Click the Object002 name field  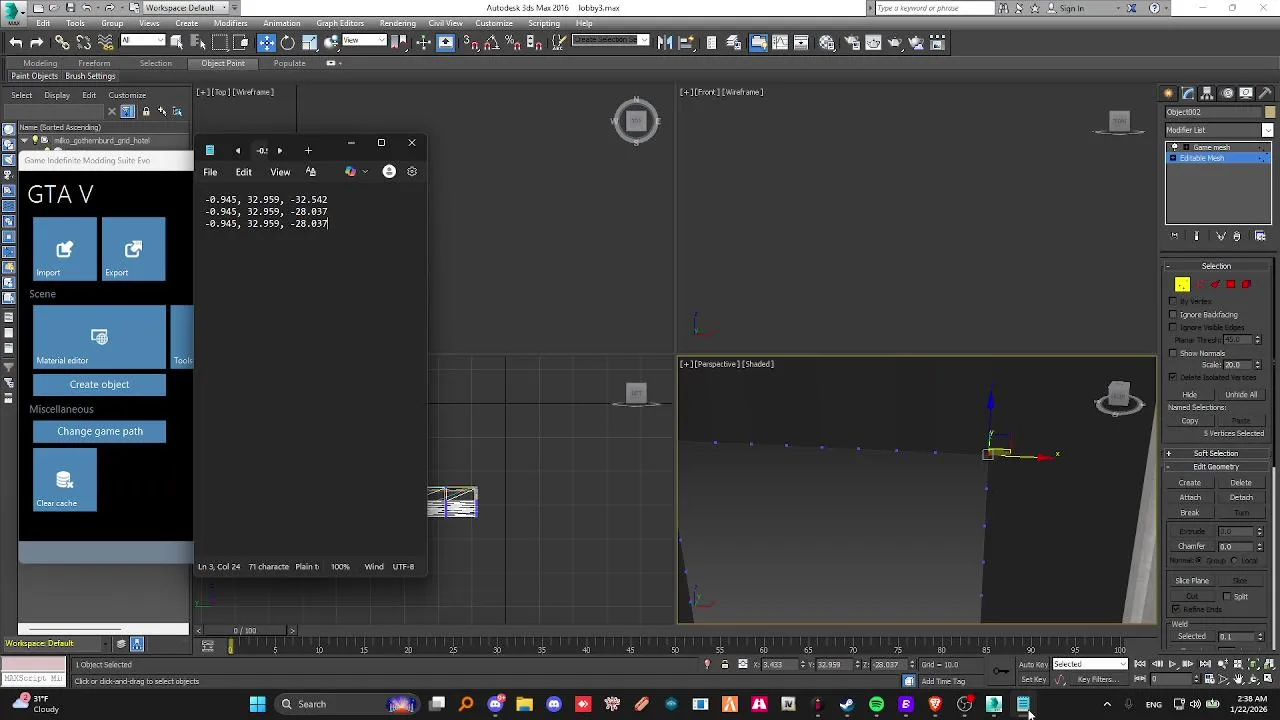tap(1213, 112)
